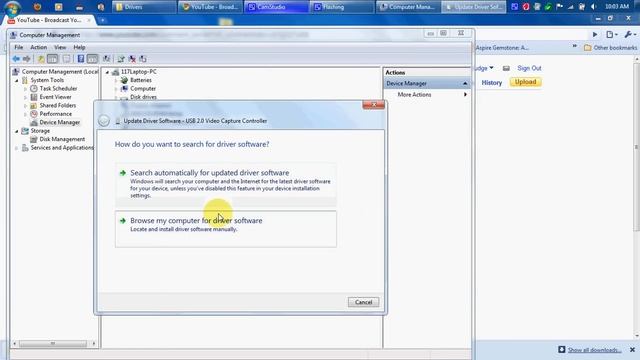Select Disk Management in console tree
Viewport: 640px width, 360px height.
62,139
